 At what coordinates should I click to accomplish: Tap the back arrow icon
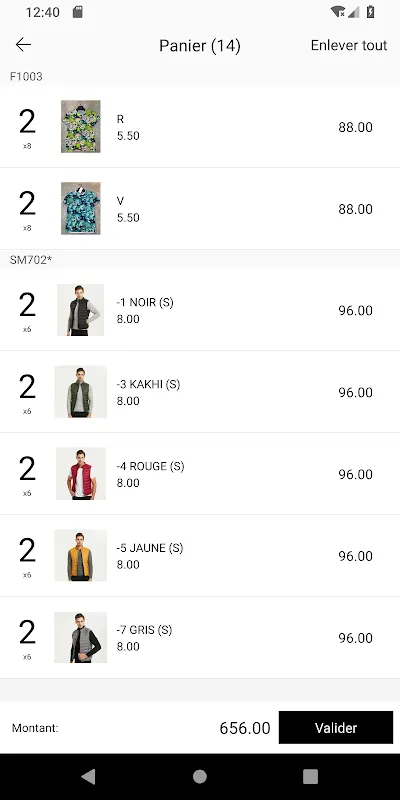[23, 45]
